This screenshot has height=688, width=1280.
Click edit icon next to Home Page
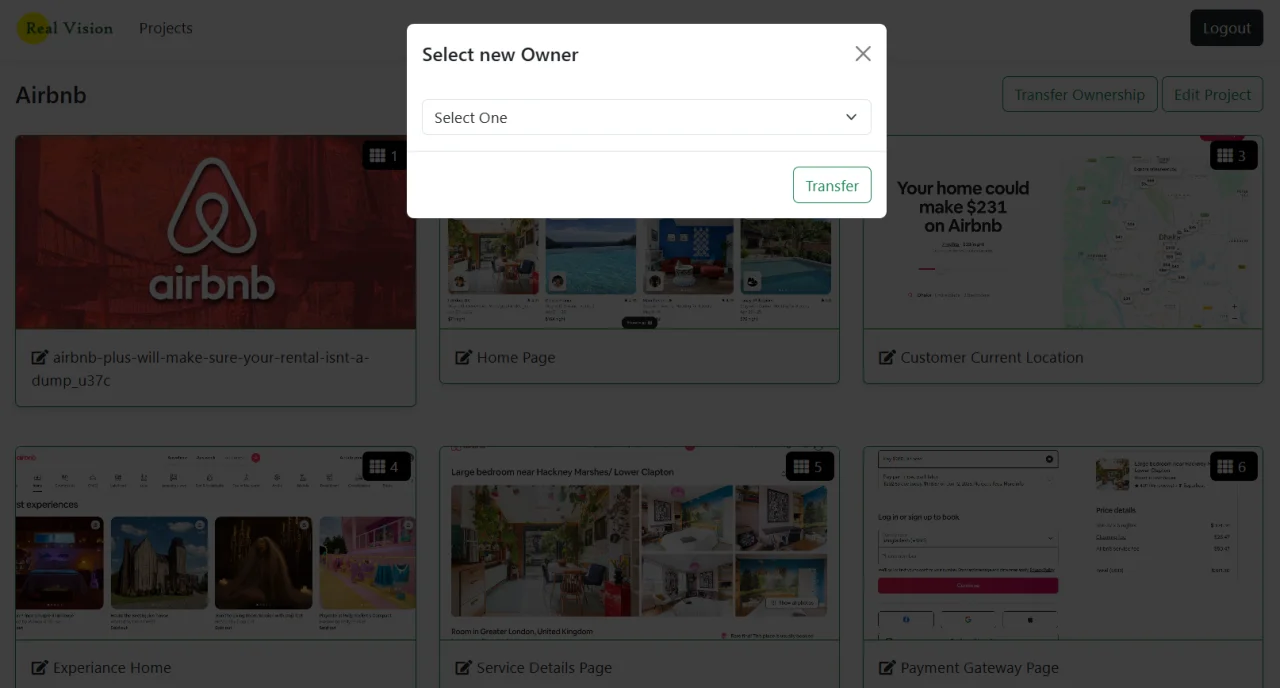464,357
